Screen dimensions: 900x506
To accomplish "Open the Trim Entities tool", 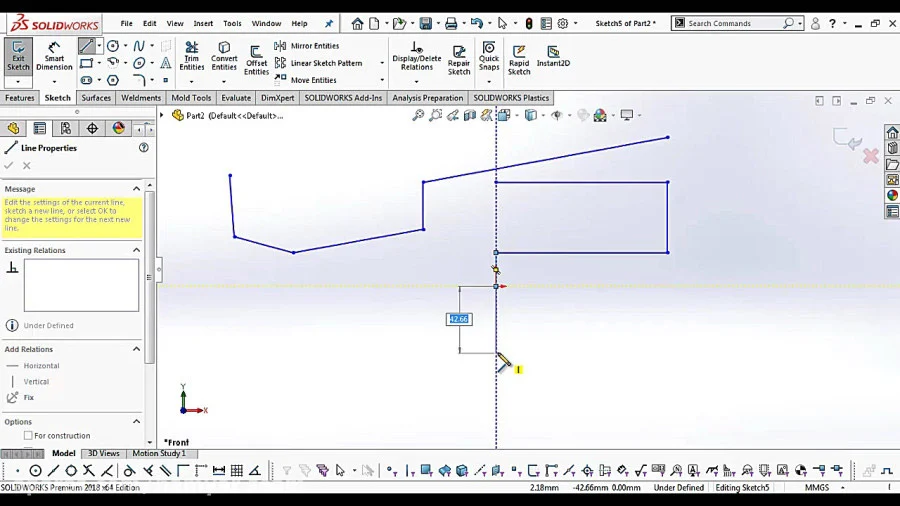I will [x=191, y=56].
